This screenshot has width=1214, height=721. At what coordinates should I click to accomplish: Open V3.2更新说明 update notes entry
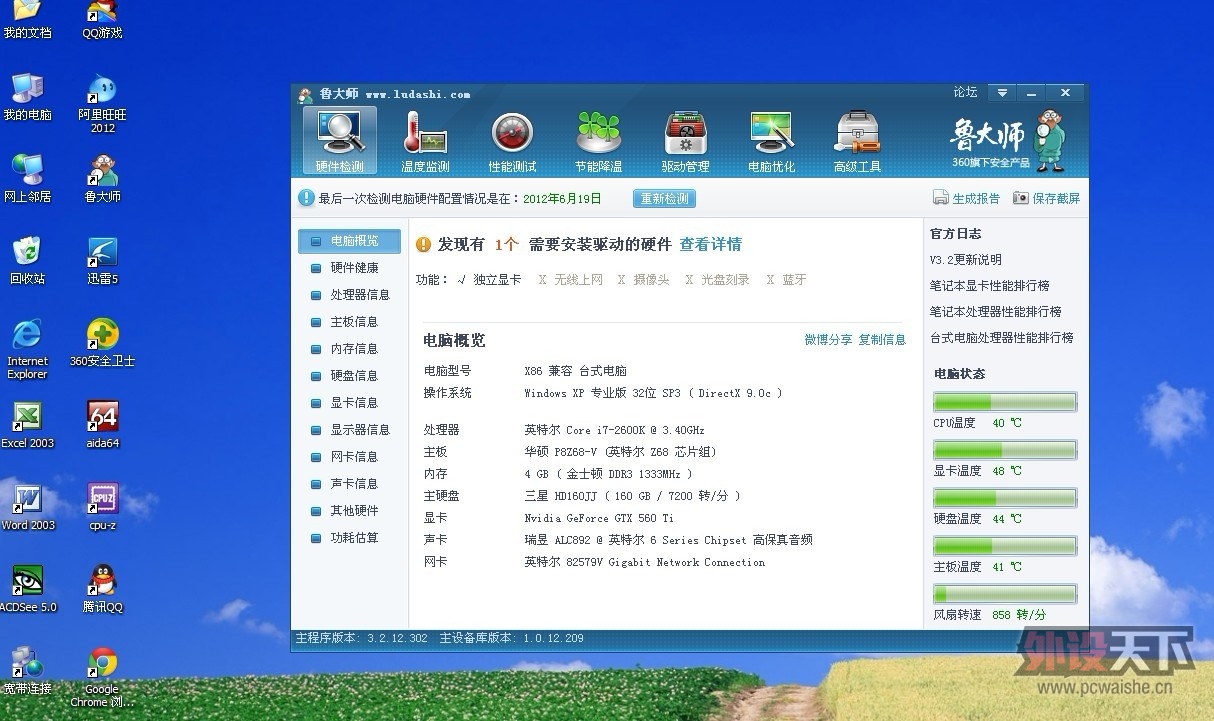click(965, 260)
